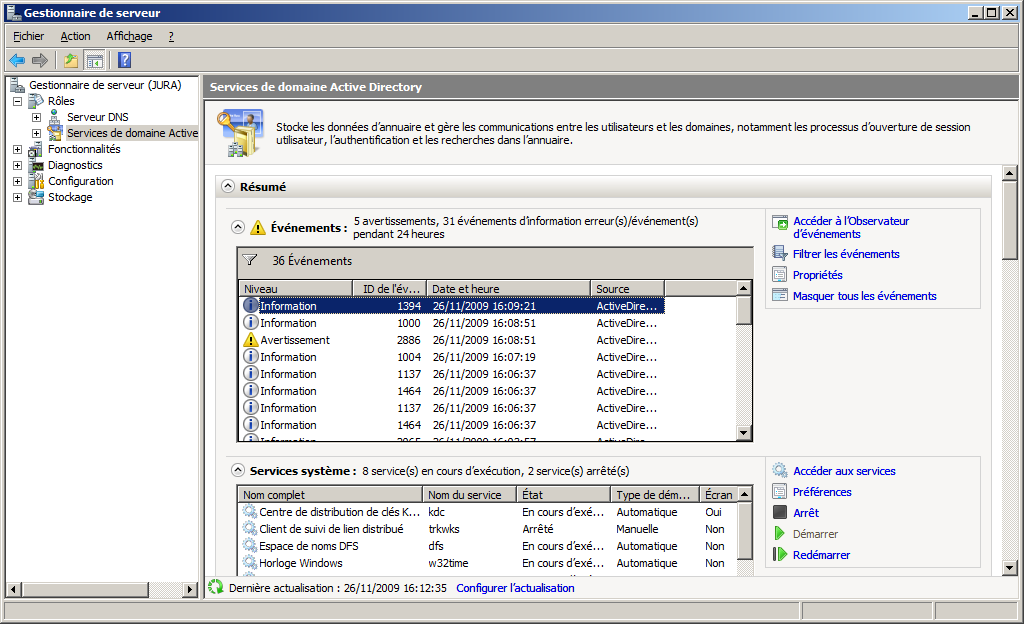Screen dimensions: 1024x624
Task: Collapse the Événements section chevron
Action: tap(238, 227)
